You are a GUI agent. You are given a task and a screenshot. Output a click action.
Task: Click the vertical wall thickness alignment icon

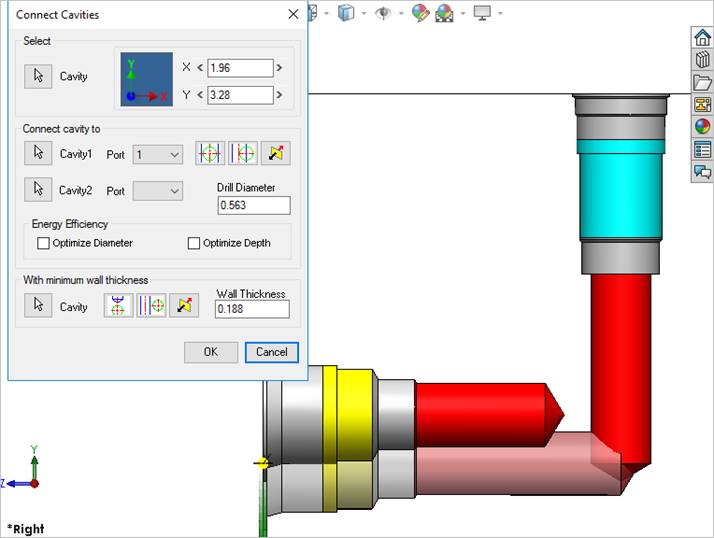[x=118, y=305]
